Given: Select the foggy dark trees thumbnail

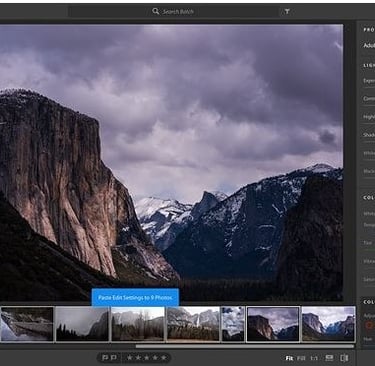Looking at the screenshot, I should click(82, 324).
